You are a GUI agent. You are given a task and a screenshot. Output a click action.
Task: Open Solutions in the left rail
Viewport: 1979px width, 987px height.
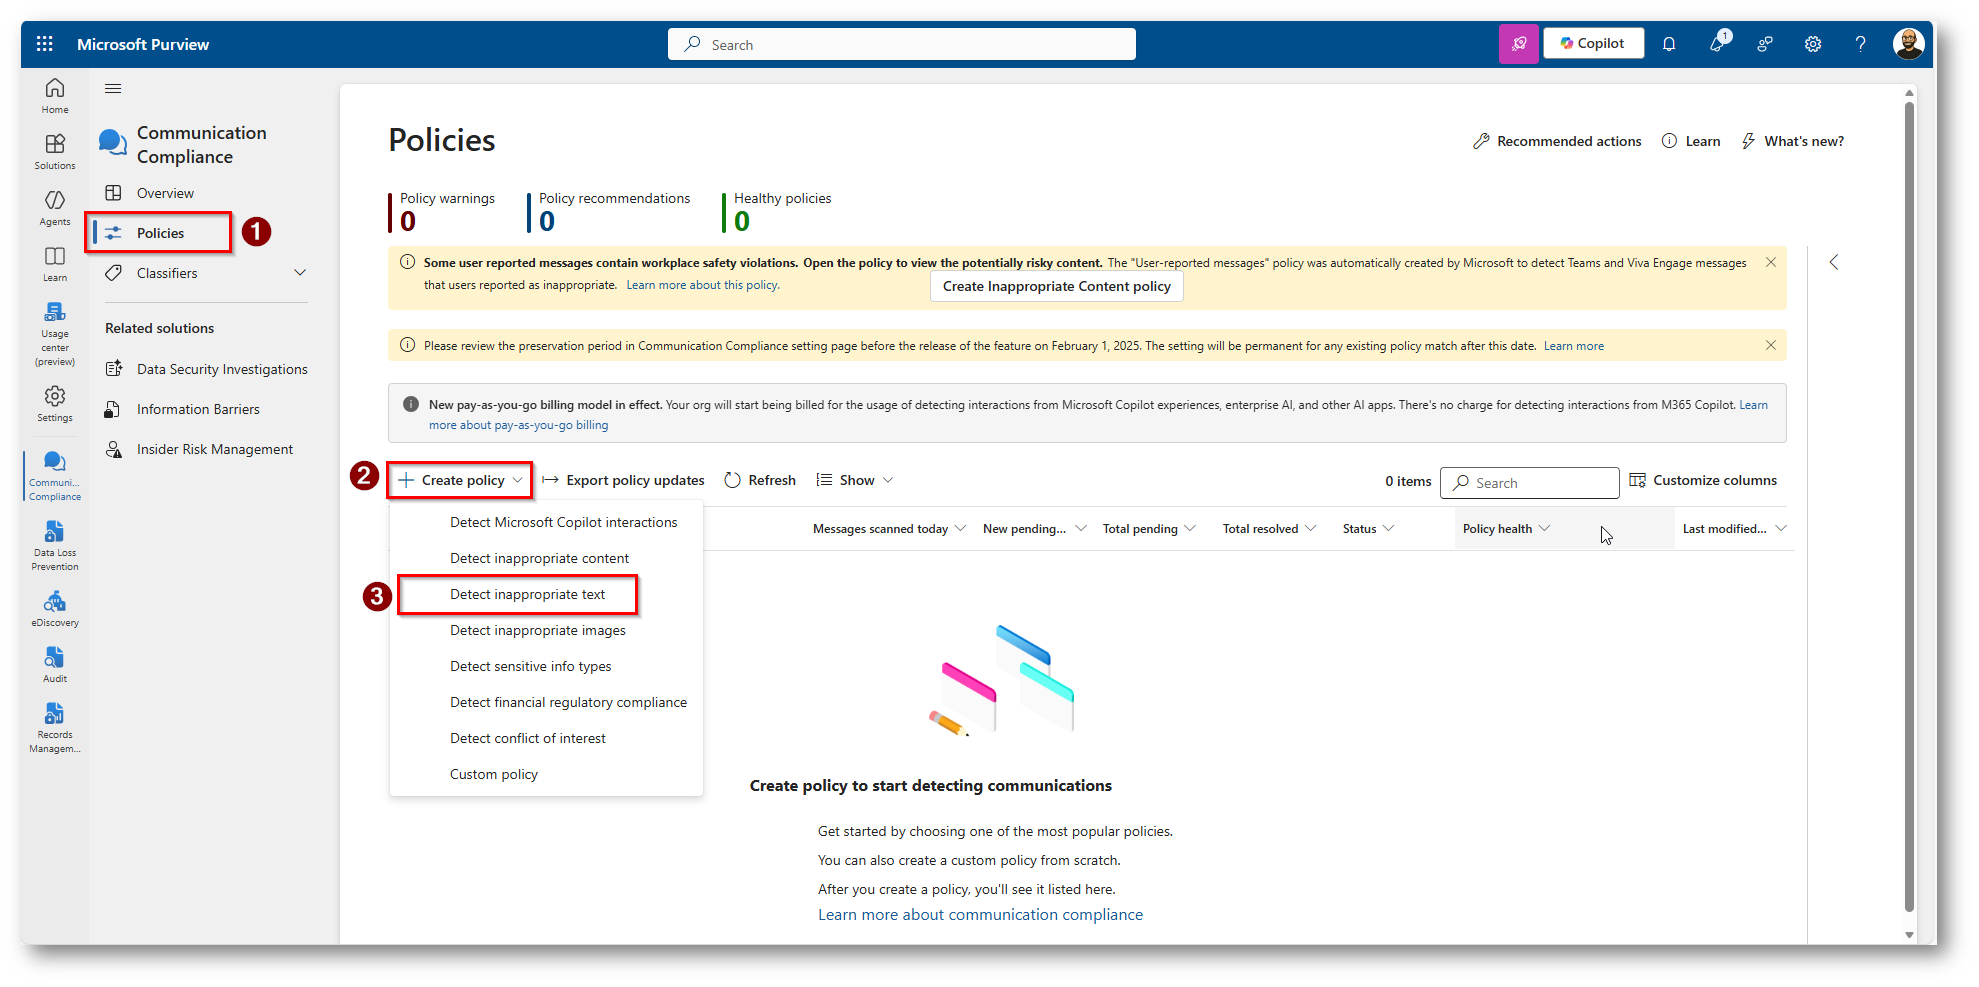tap(55, 152)
